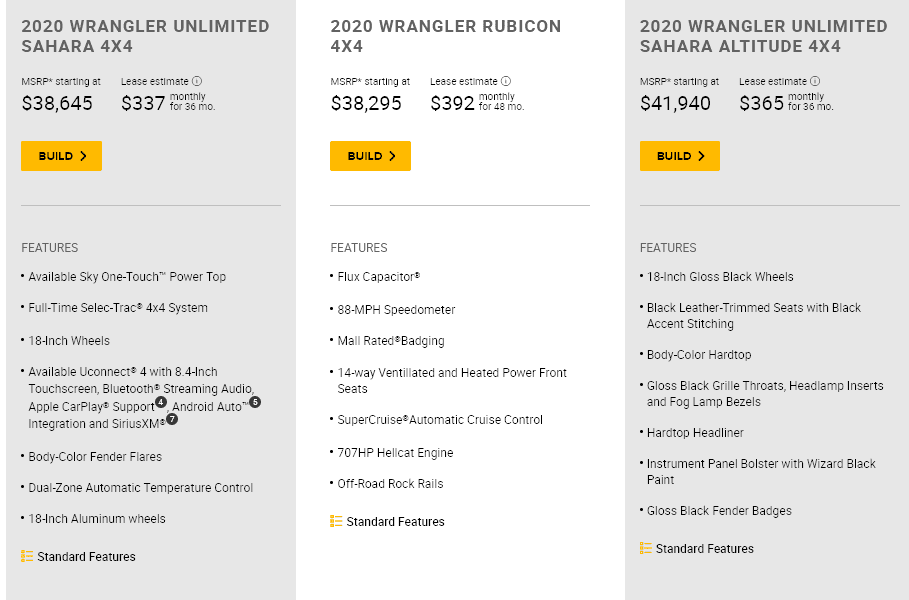Build the Wrangler Rubicon 4x4
Screen dimensions: 909x600
pos(370,156)
